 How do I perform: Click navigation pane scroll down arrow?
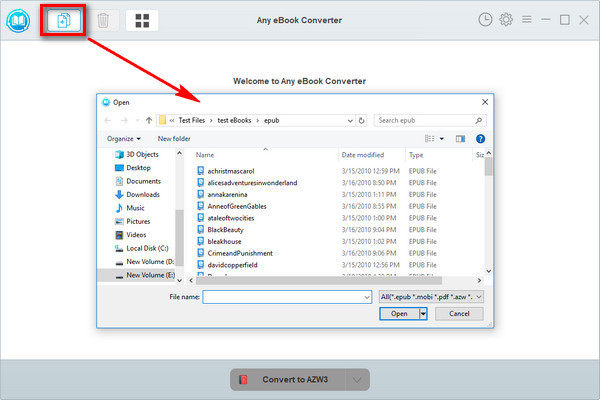pos(179,280)
